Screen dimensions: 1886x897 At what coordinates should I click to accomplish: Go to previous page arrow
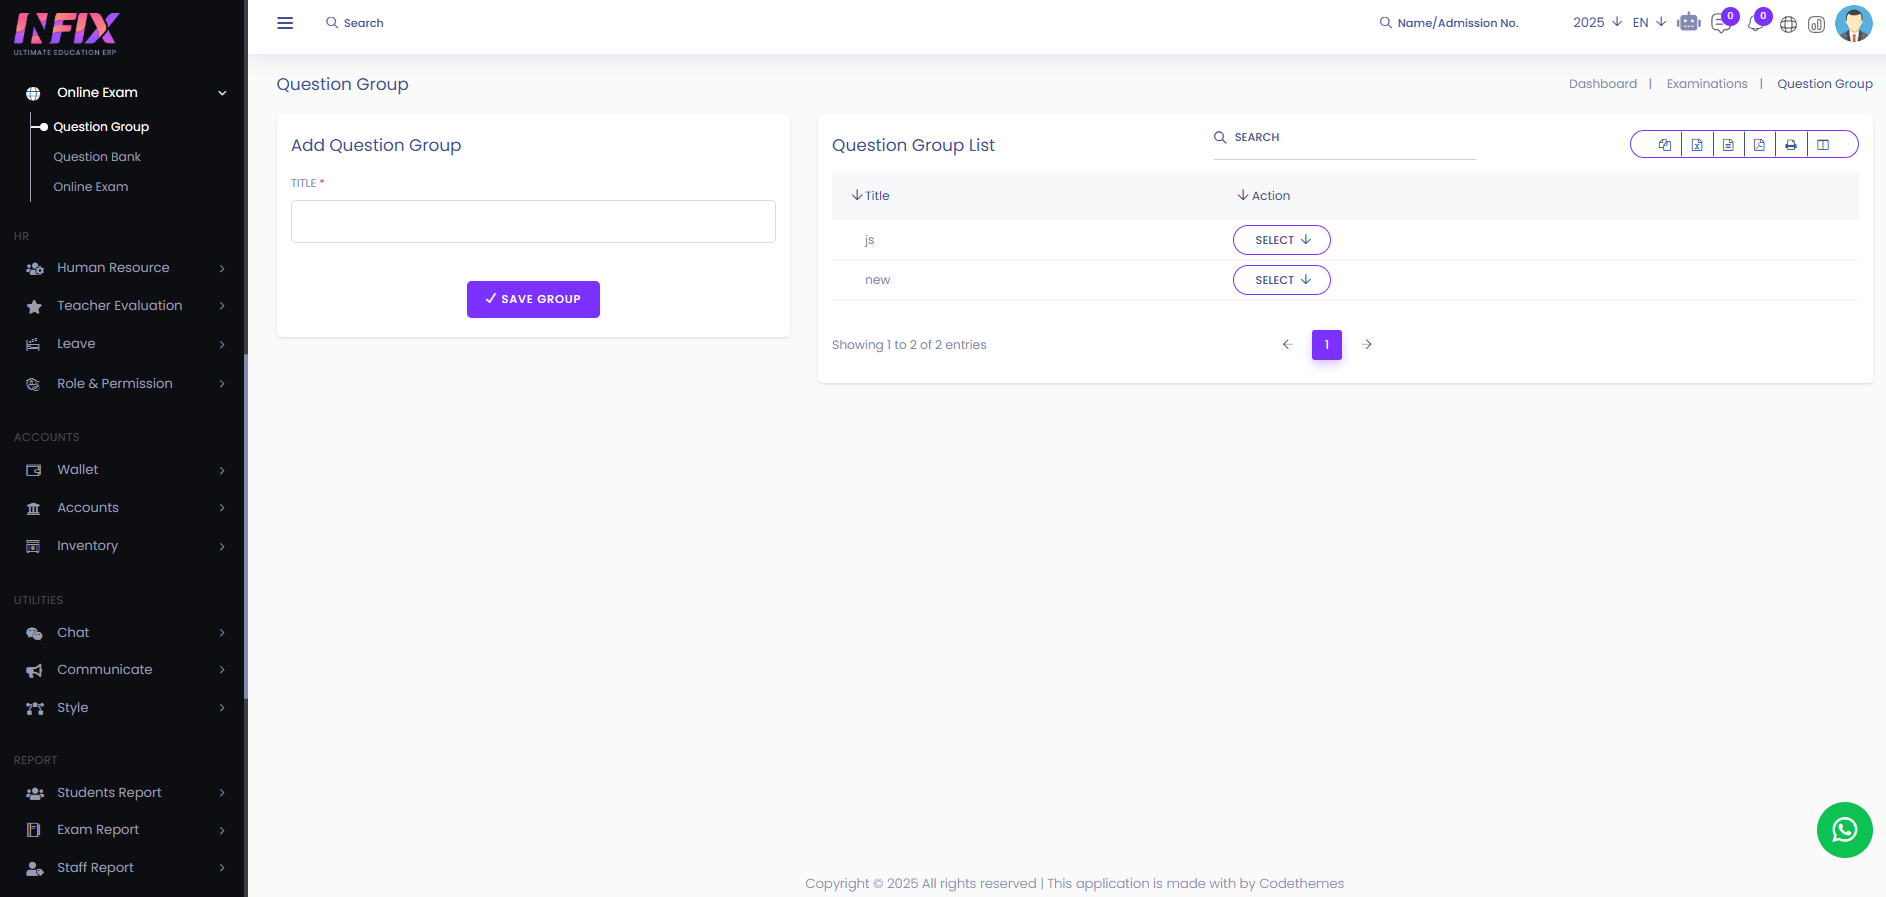[1287, 344]
